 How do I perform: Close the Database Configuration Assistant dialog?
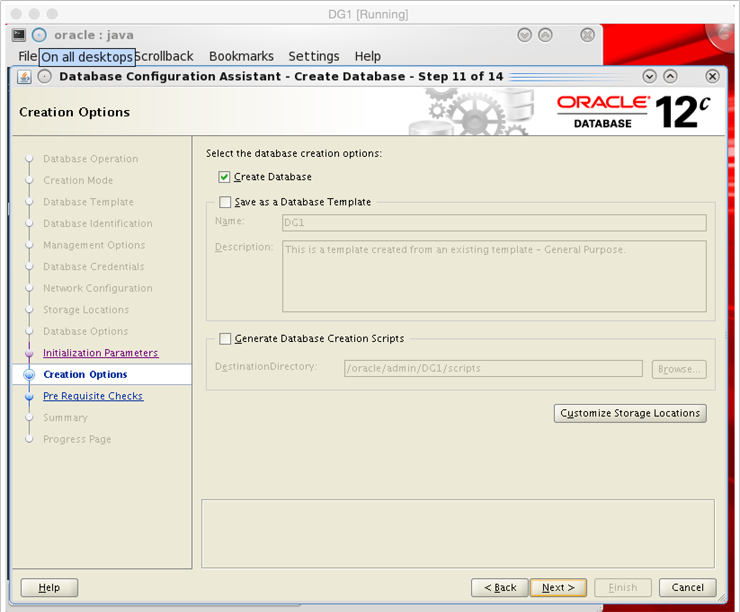coord(712,76)
